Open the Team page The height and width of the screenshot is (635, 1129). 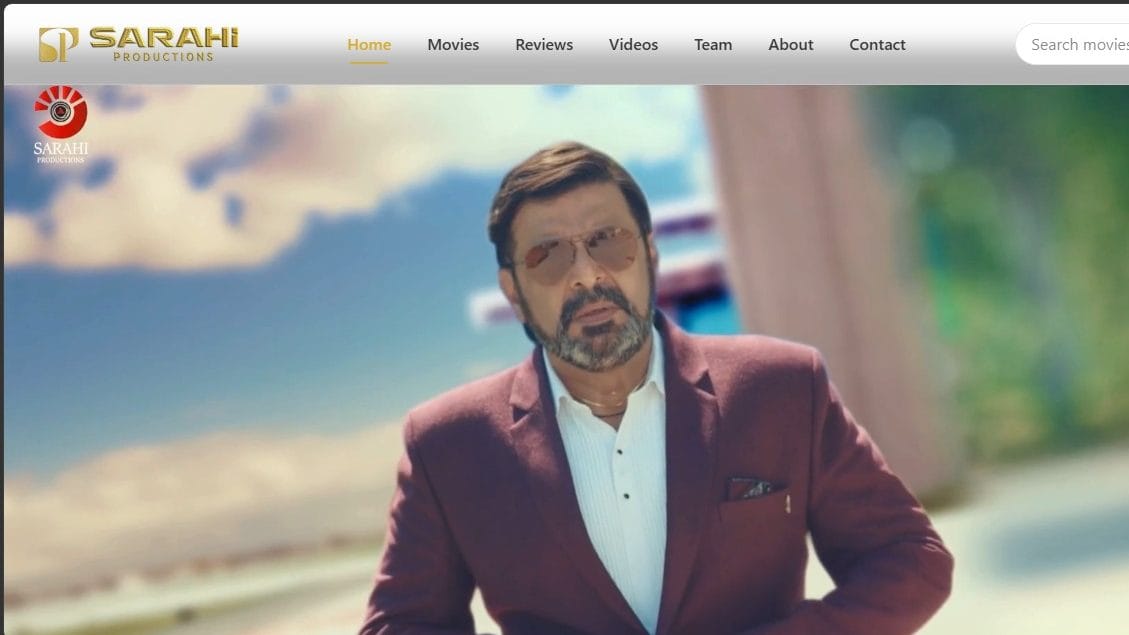pos(713,44)
